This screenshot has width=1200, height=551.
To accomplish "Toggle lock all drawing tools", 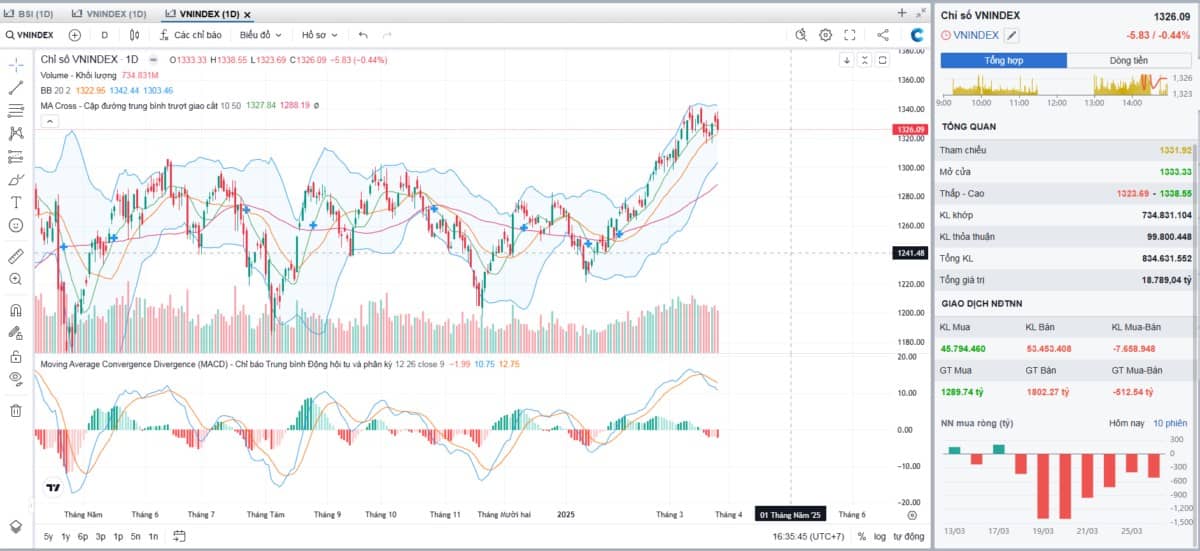I will [x=16, y=356].
